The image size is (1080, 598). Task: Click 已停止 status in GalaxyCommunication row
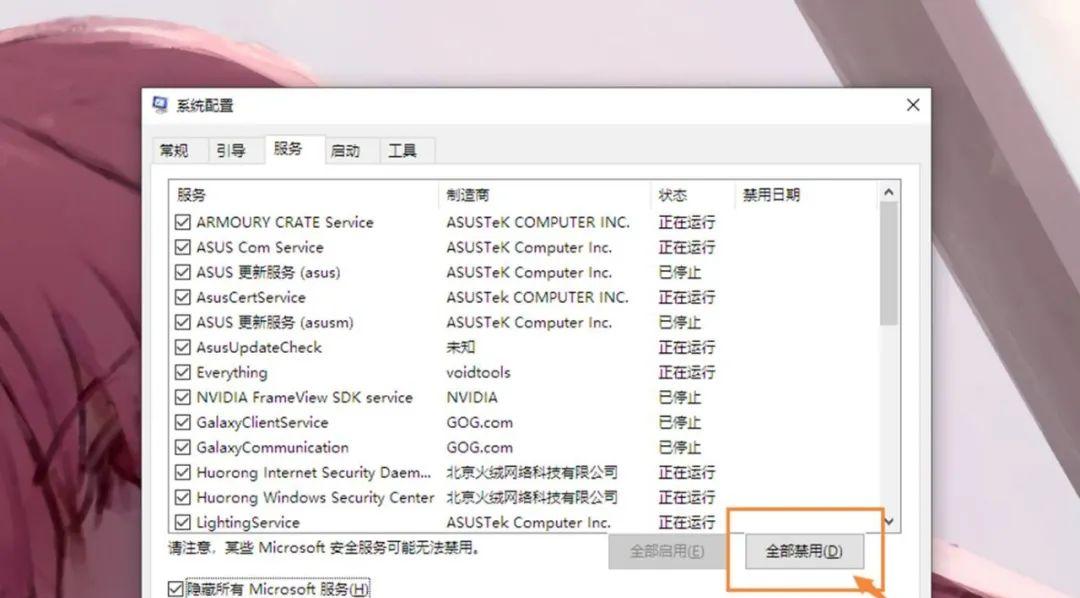coord(680,447)
